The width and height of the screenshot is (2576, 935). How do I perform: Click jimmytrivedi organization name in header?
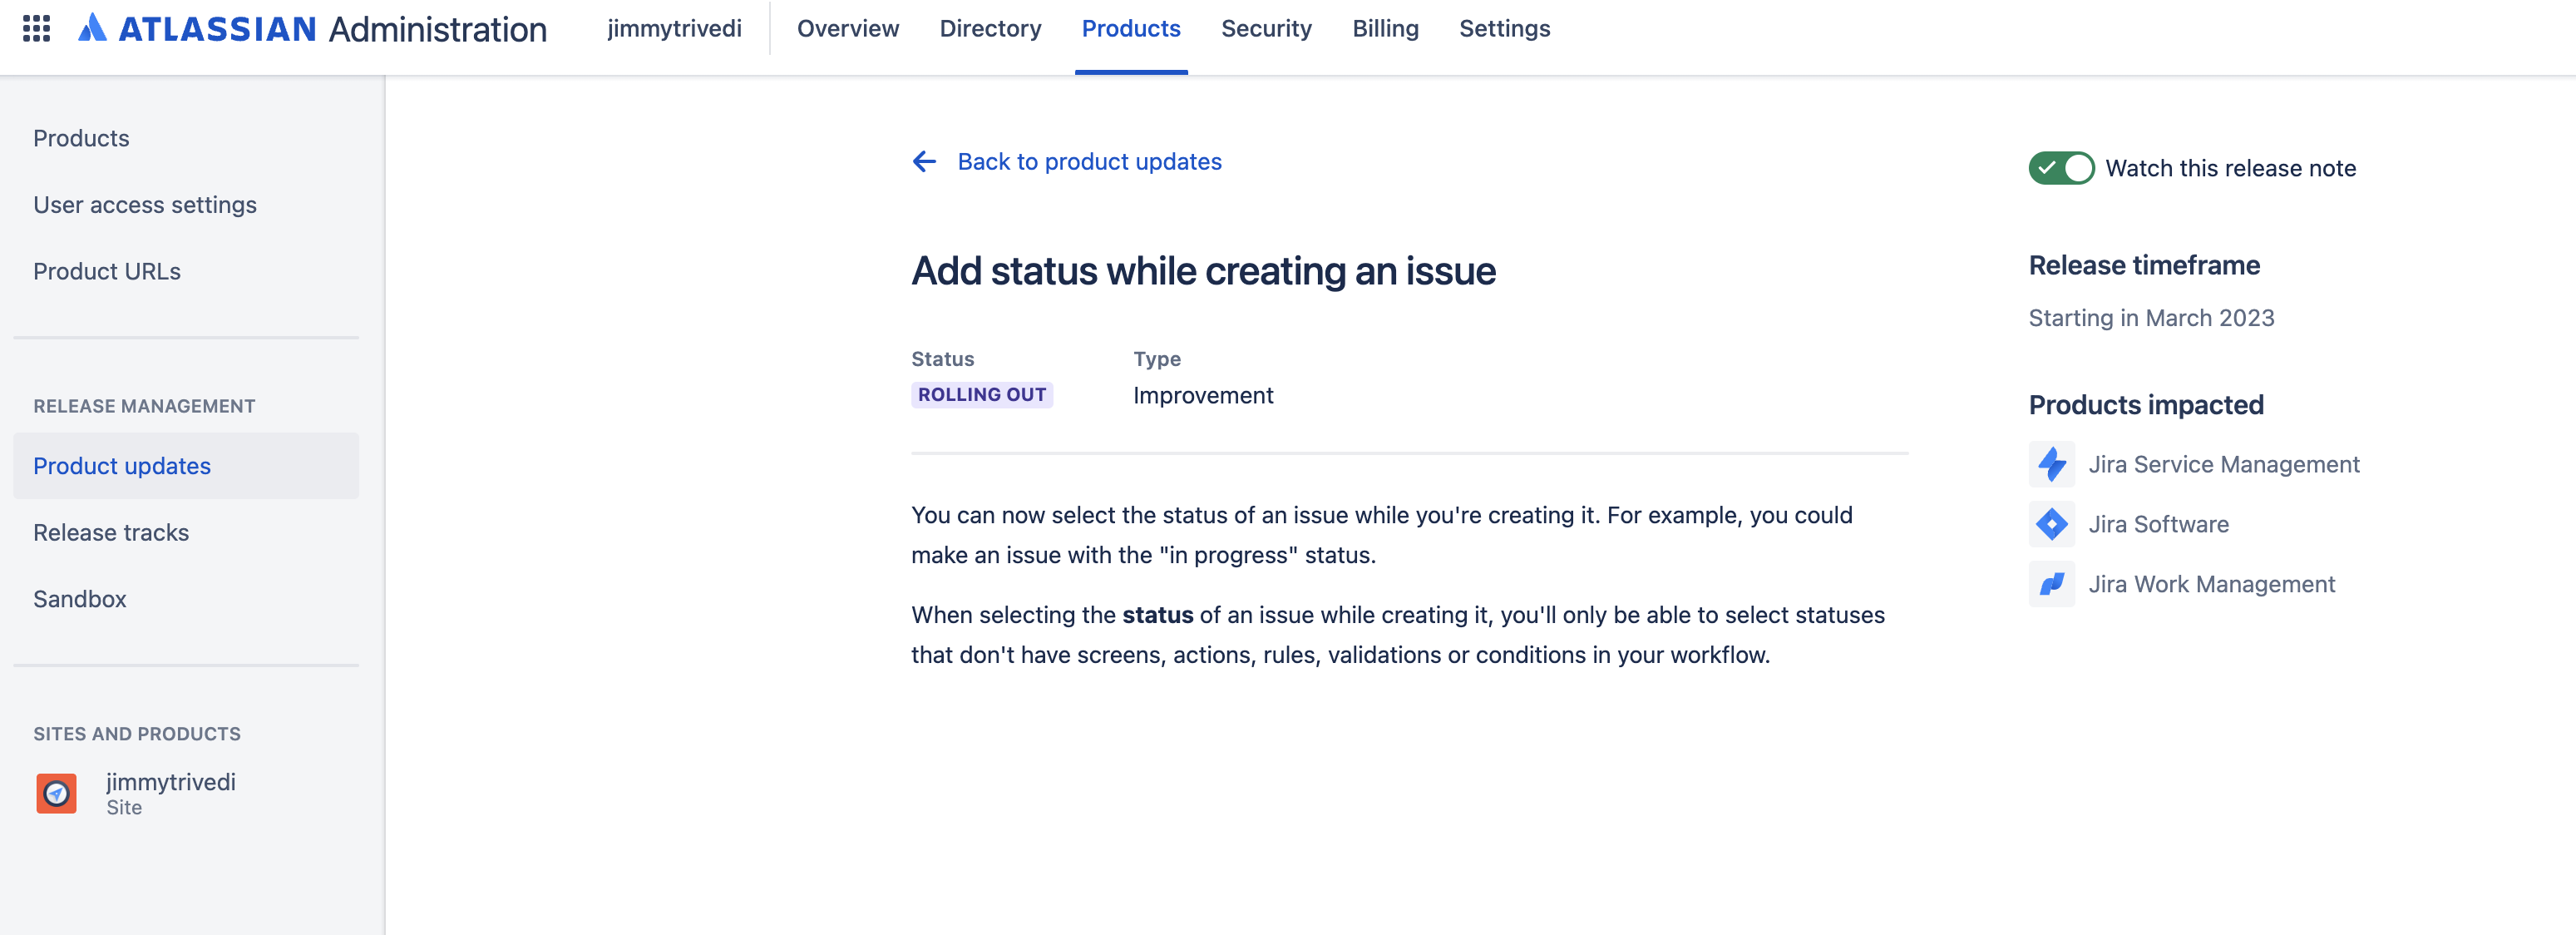[674, 29]
